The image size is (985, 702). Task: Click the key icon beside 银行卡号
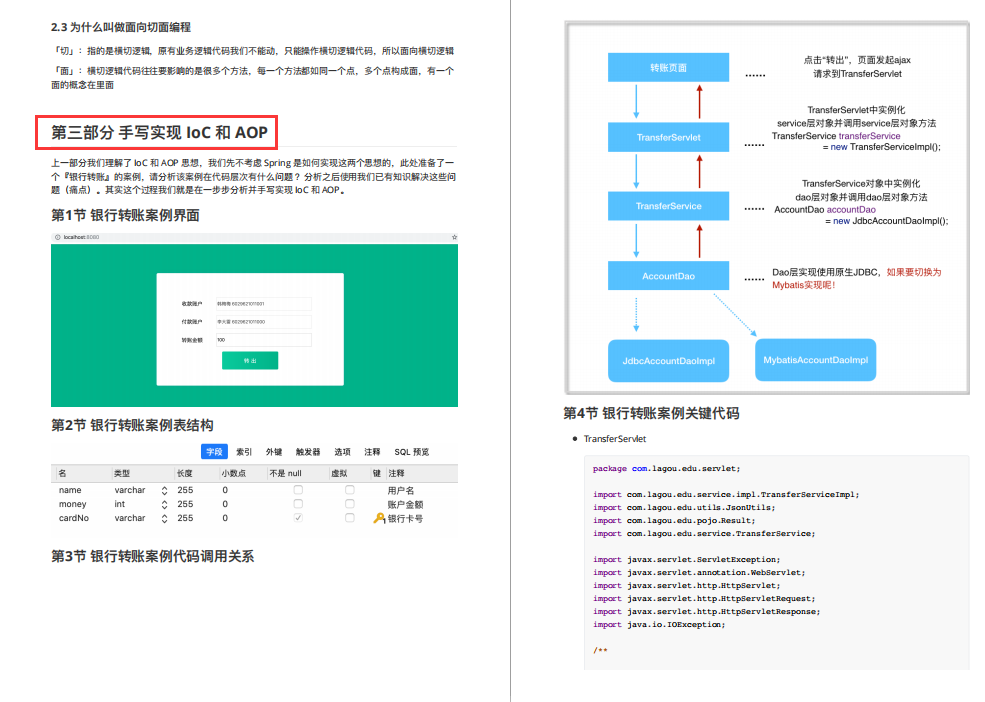pyautogui.click(x=379, y=518)
